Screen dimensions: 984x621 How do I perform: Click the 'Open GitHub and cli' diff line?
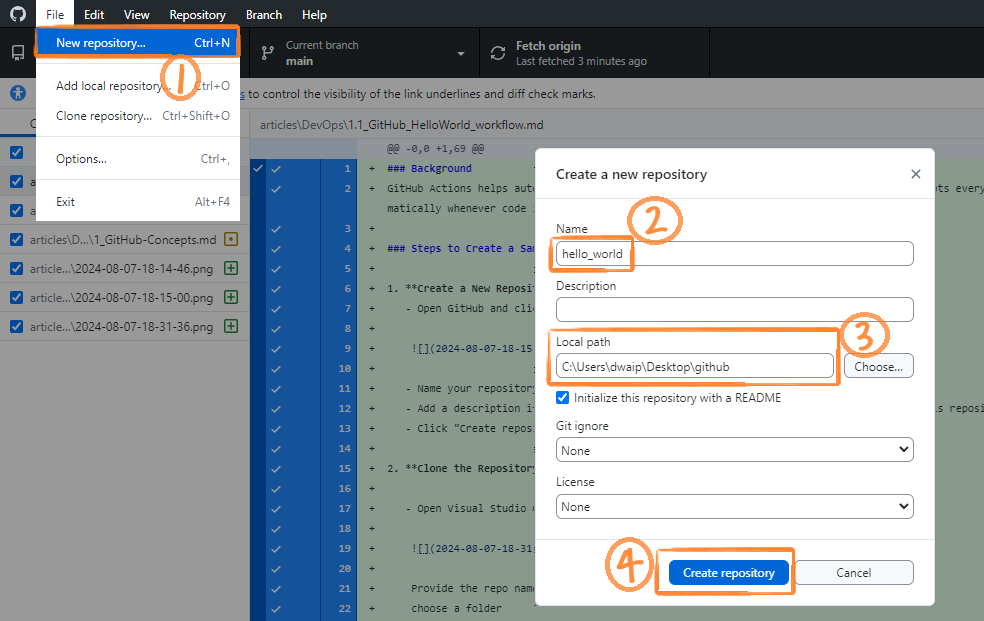(471, 309)
